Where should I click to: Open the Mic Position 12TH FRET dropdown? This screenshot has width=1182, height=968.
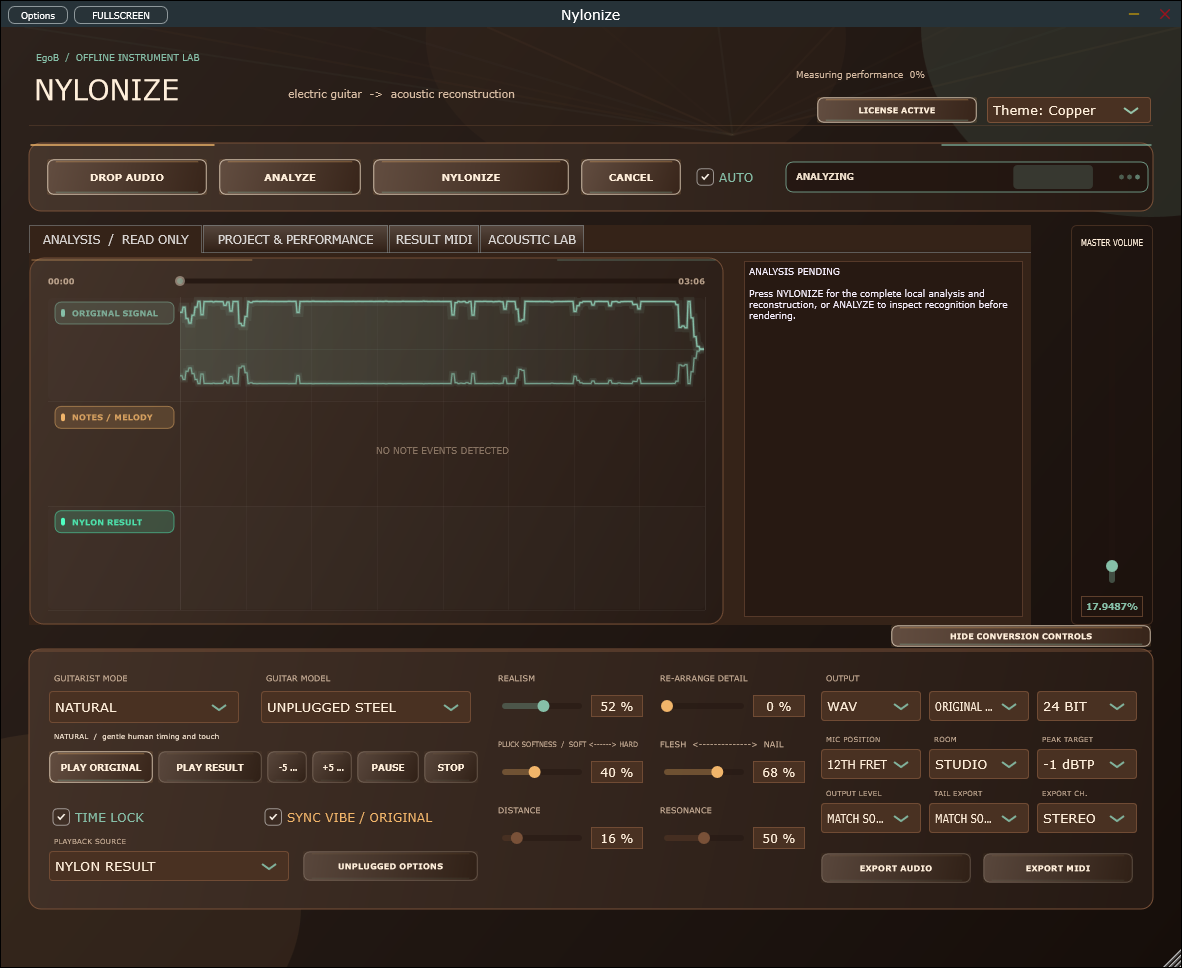(x=871, y=764)
